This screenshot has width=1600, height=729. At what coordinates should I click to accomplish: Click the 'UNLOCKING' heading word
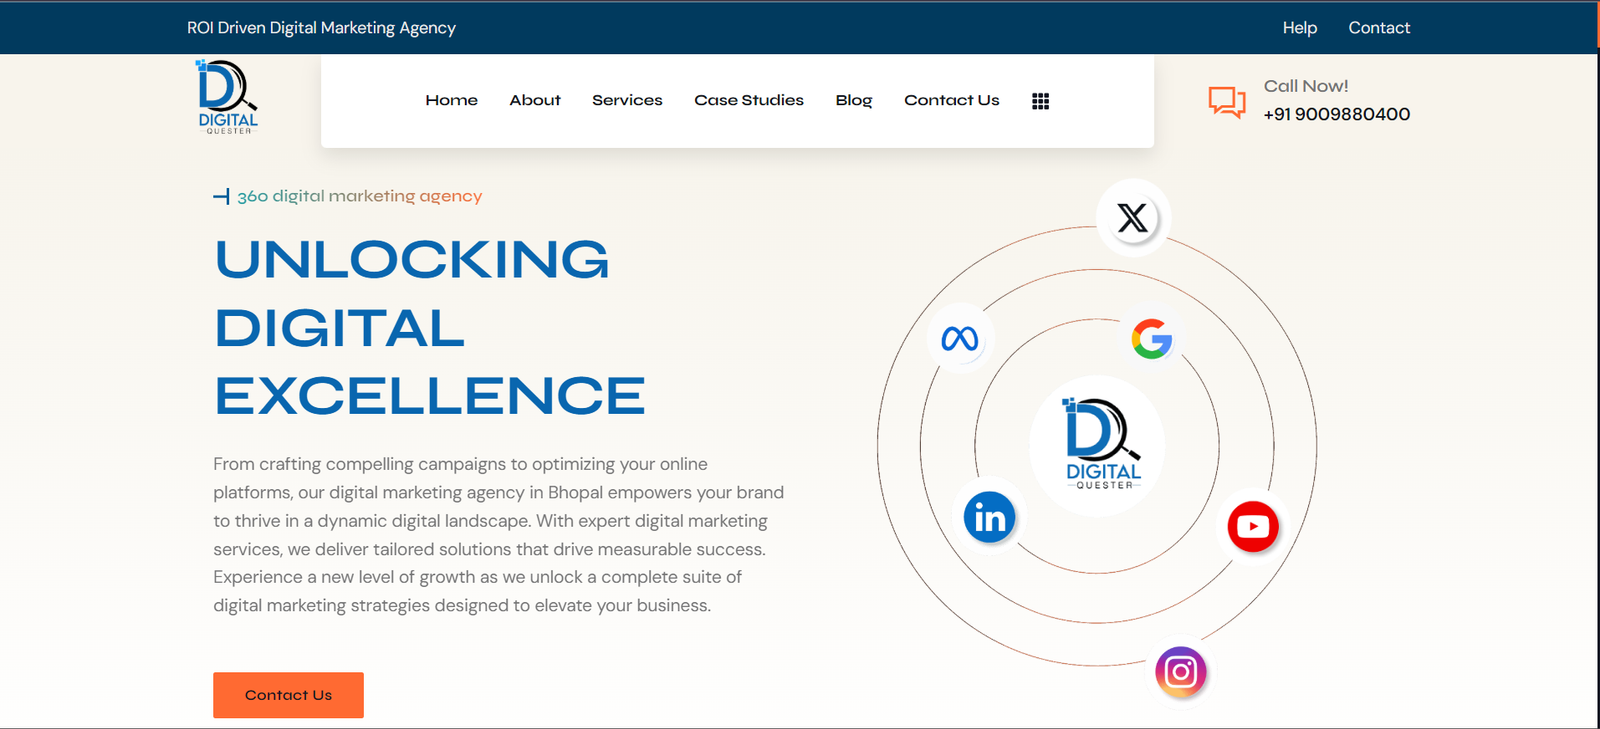[x=412, y=260]
